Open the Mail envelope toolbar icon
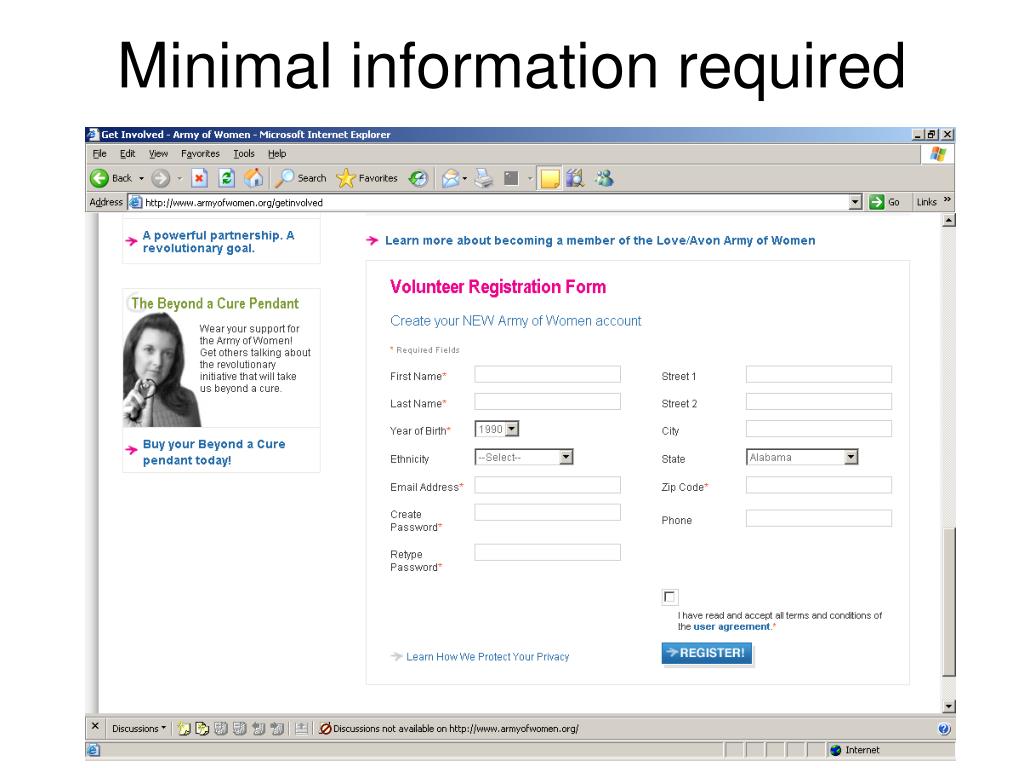Viewport: 1024px width, 768px height. pyautogui.click(x=451, y=178)
